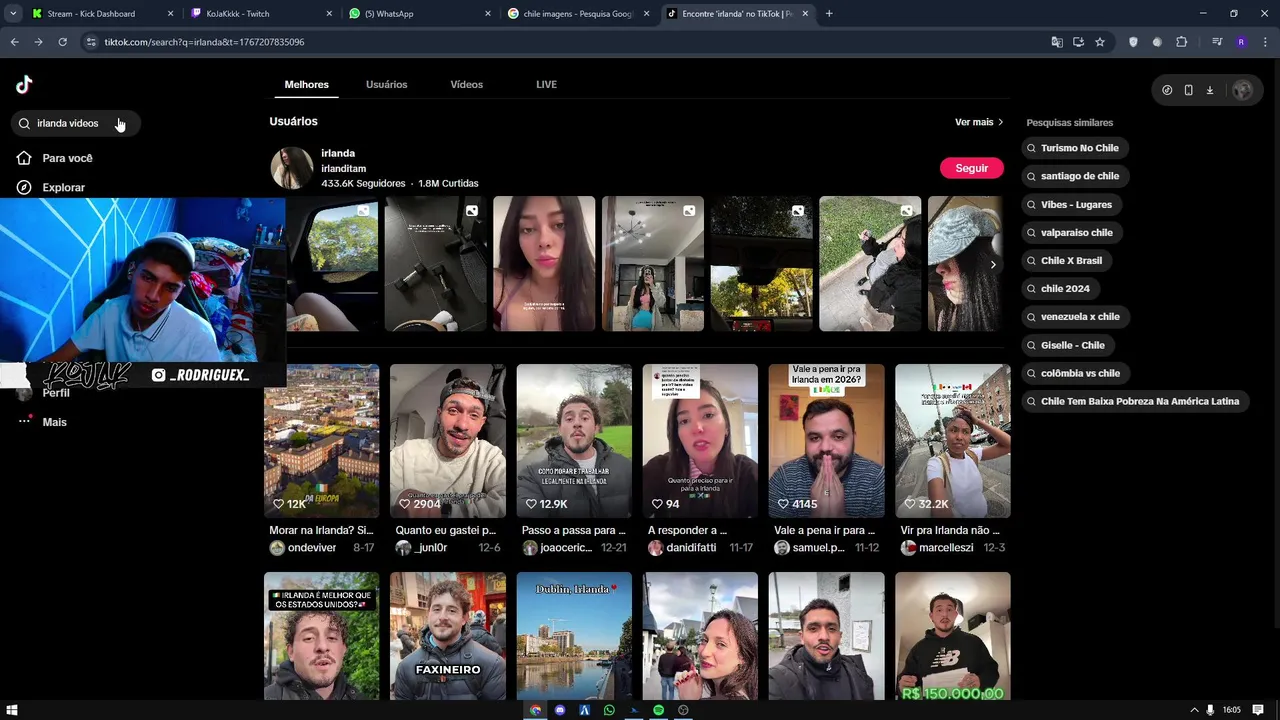1280x720 pixels.
Task: Open Spotify from the taskbar
Action: (658, 710)
